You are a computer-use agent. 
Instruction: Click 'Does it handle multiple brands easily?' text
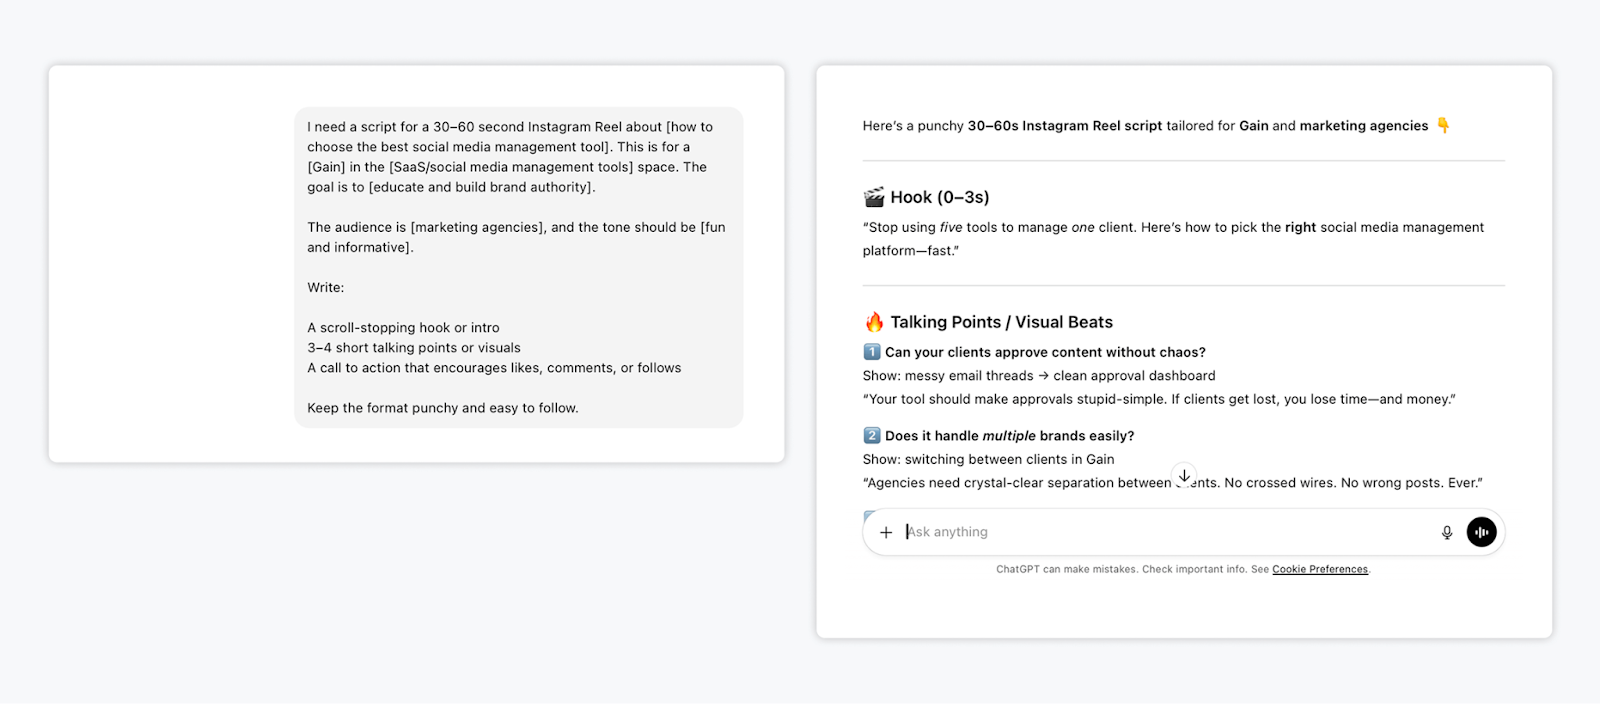pyautogui.click(x=1009, y=436)
